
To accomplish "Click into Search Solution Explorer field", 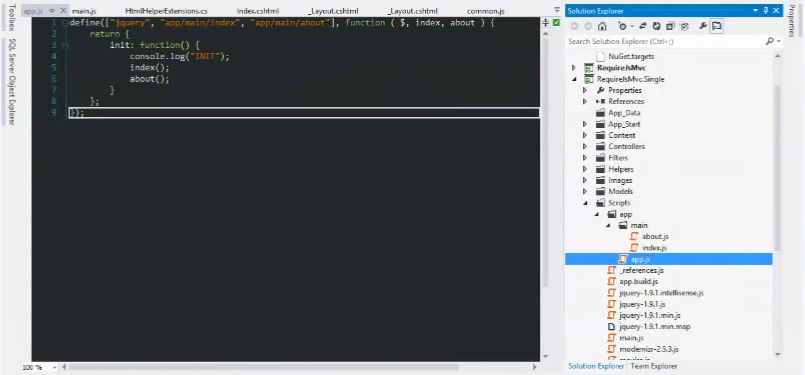I will pos(665,41).
